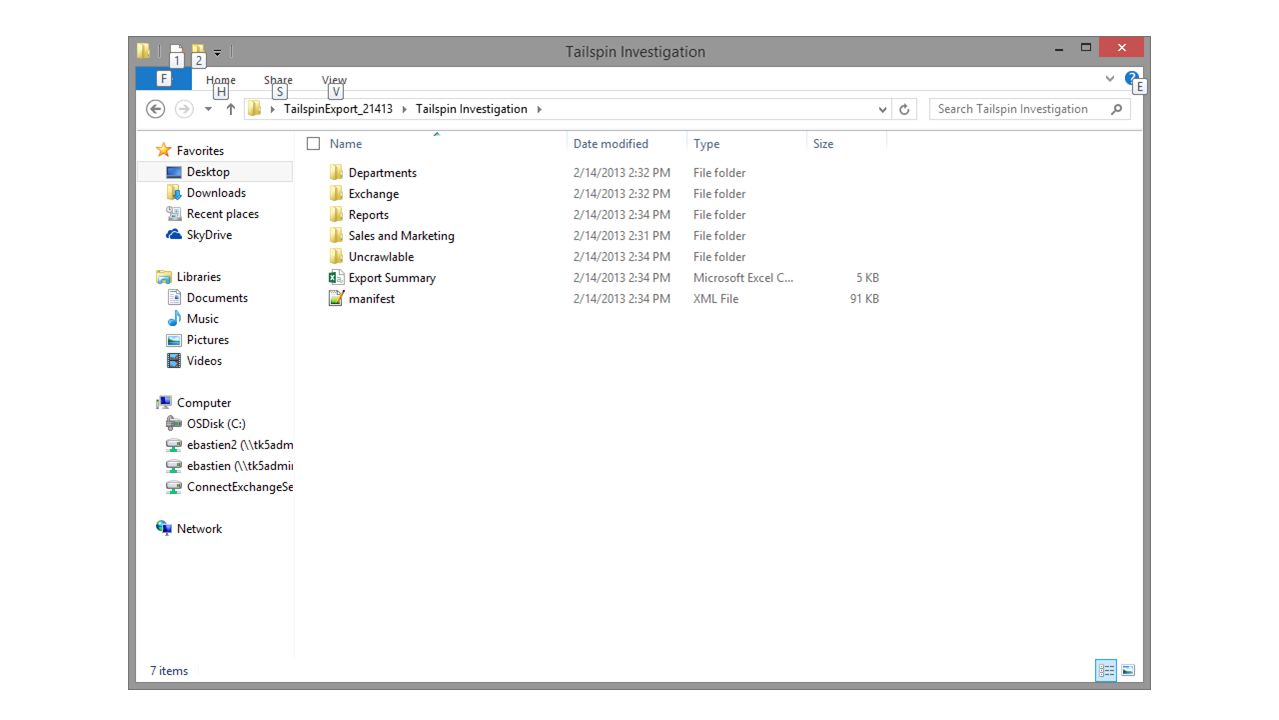1279x720 pixels.
Task: Open Help with the question mark icon
Action: pos(1132,78)
